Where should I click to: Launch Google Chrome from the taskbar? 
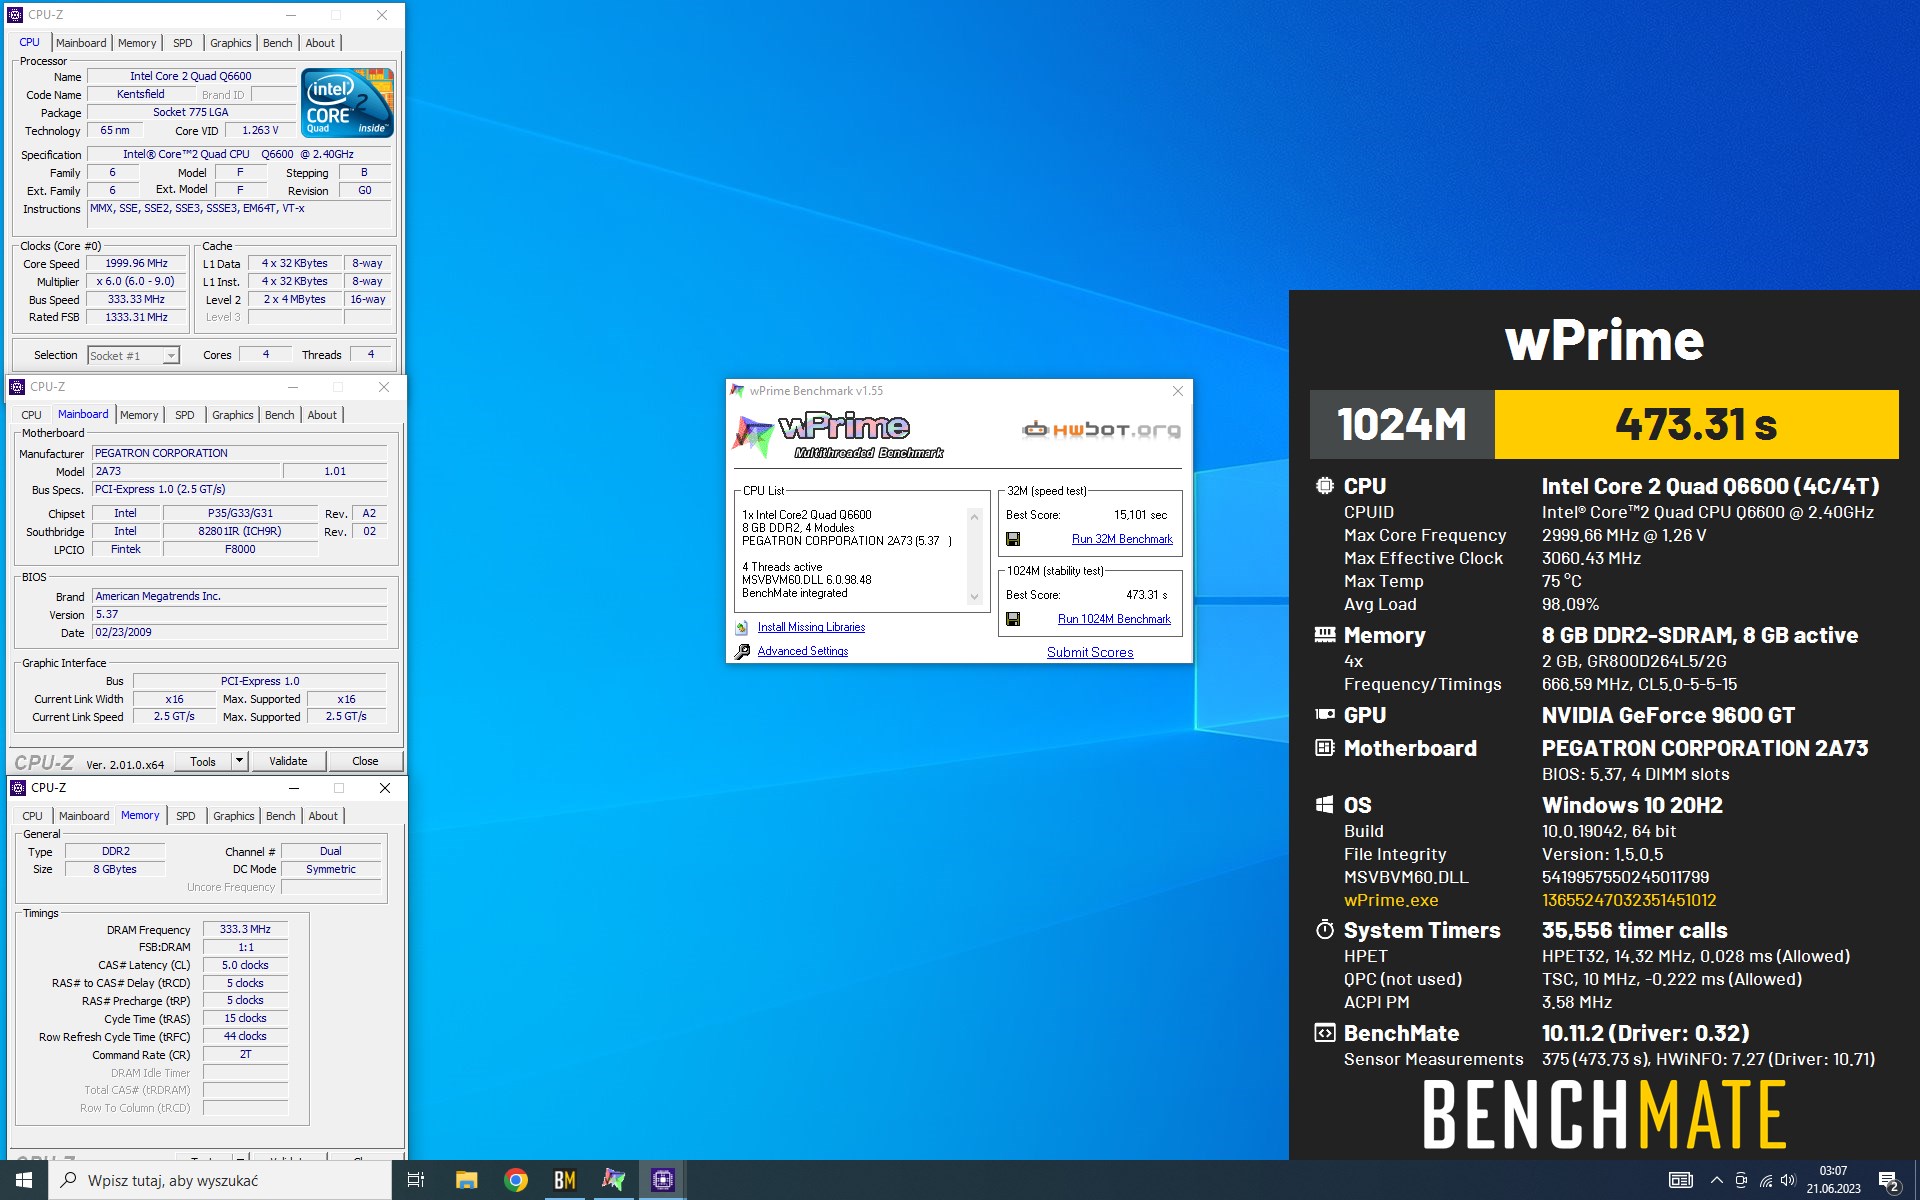516,1180
